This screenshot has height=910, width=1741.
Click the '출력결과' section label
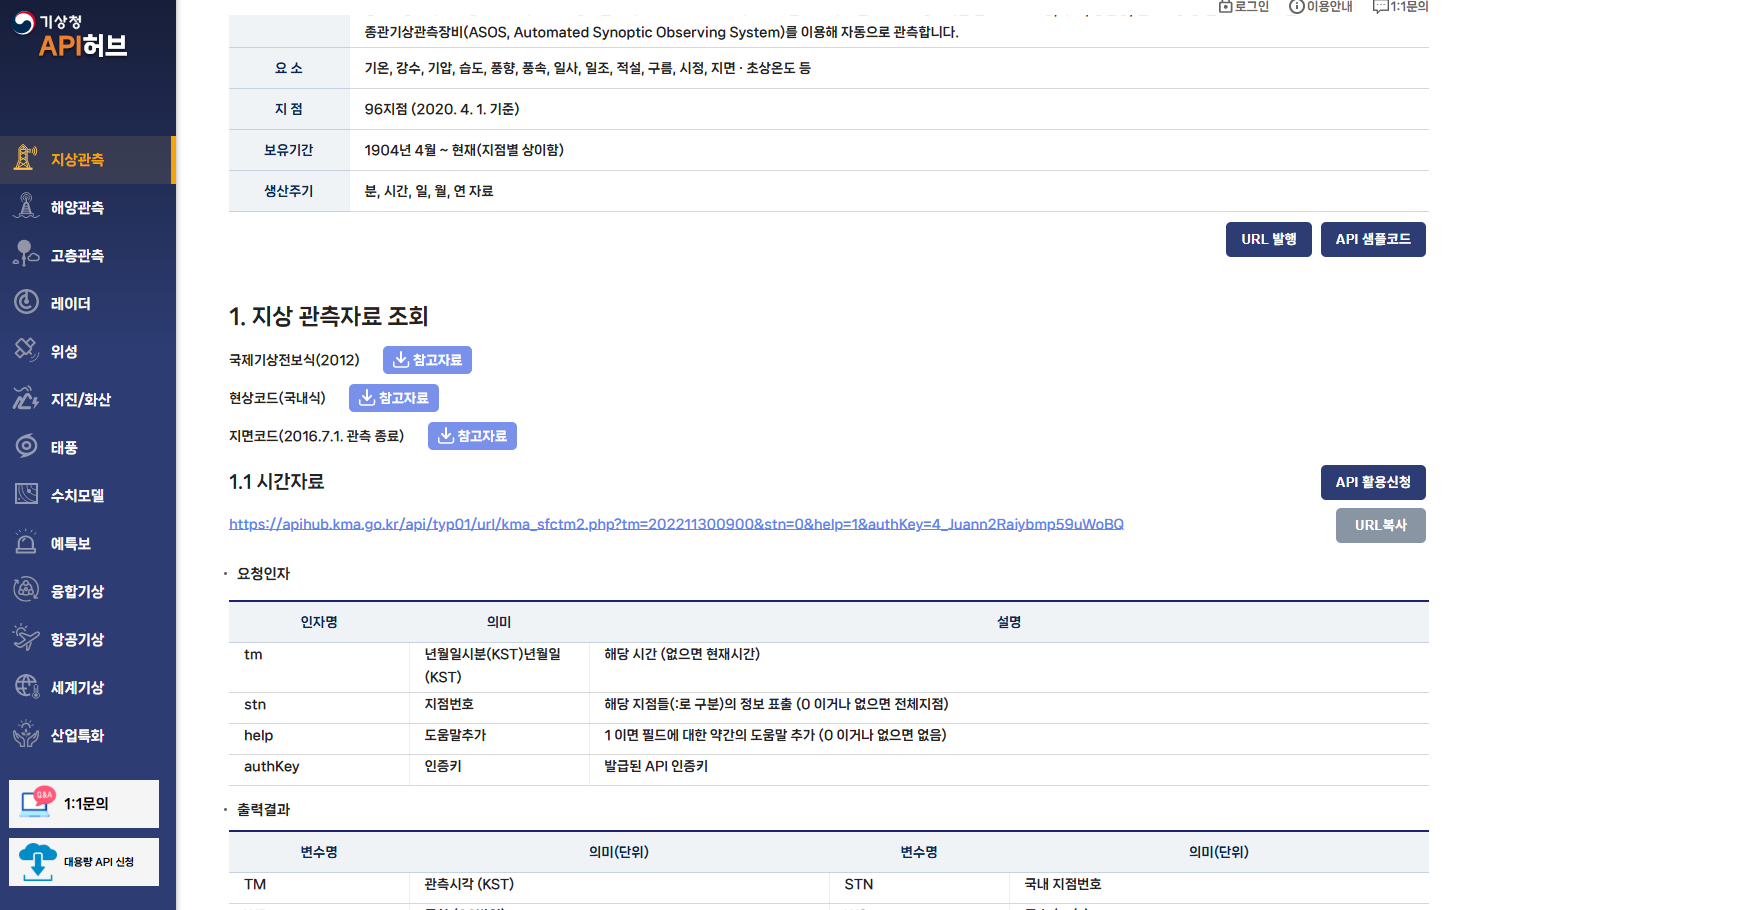[x=263, y=810]
